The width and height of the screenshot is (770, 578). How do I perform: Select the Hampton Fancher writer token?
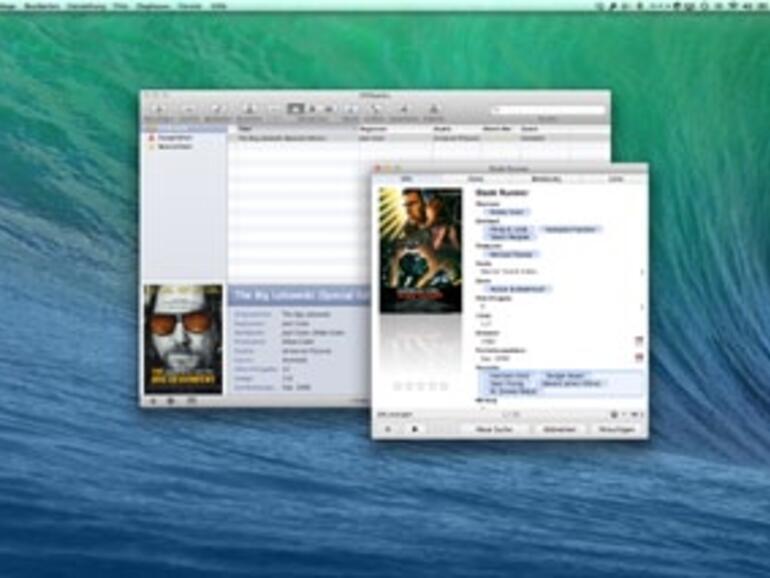(570, 229)
